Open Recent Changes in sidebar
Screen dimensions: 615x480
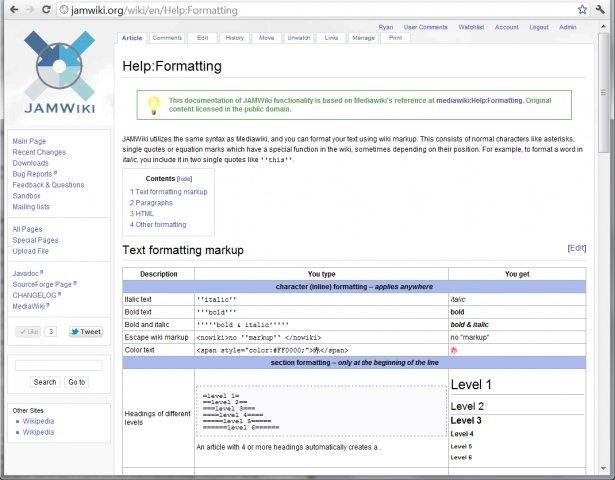pyautogui.click(x=39, y=152)
